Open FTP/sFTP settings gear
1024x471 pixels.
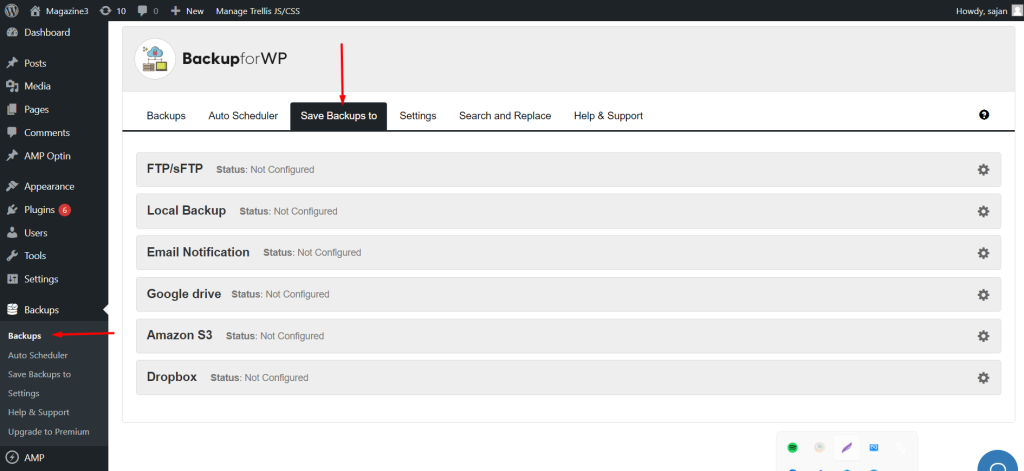coord(983,170)
